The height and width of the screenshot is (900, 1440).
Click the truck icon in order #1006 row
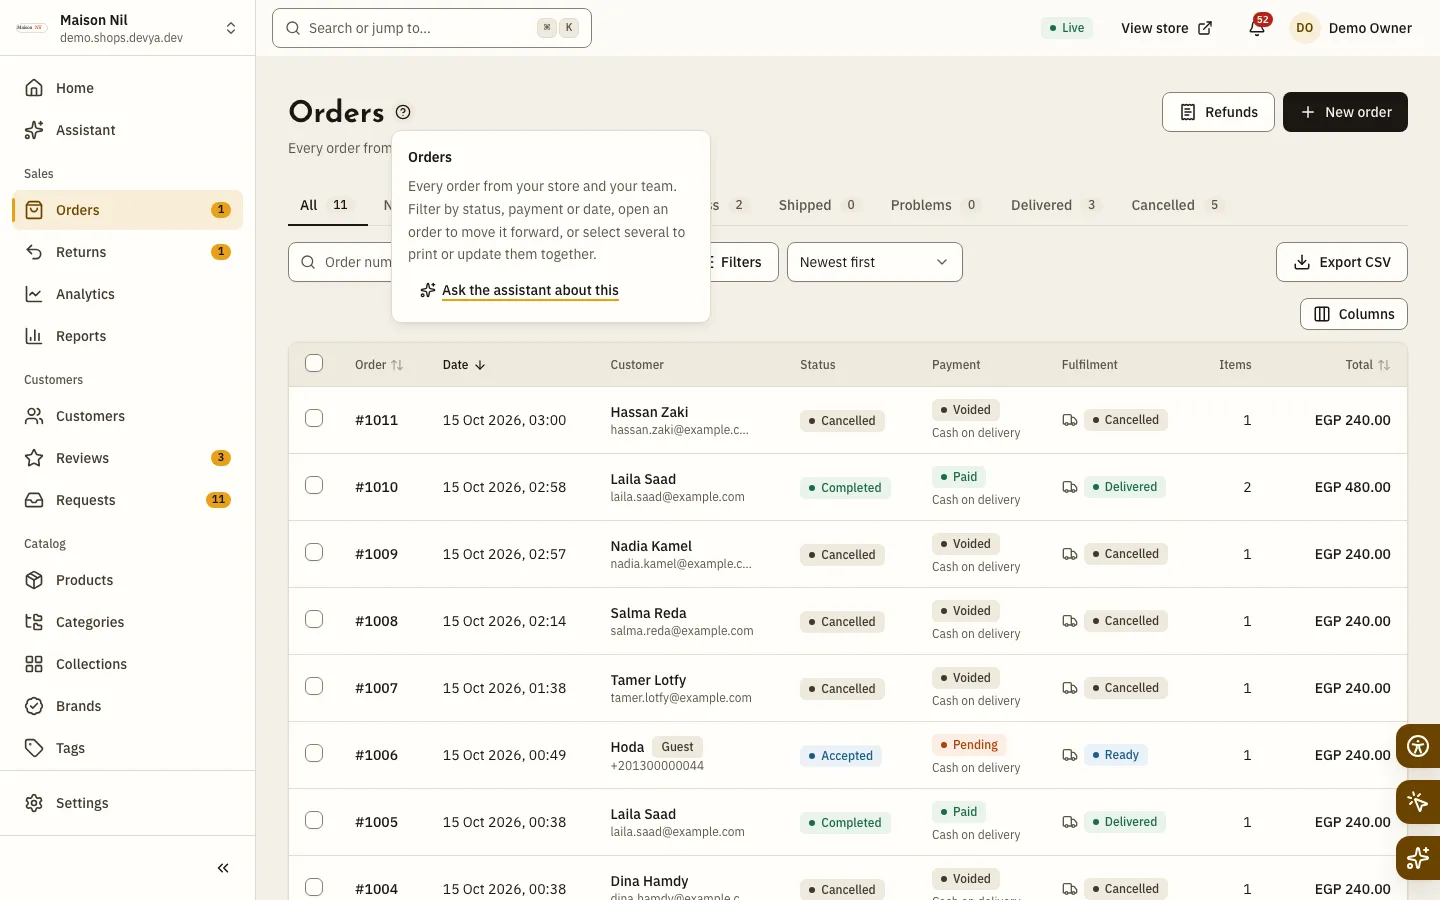point(1069,755)
